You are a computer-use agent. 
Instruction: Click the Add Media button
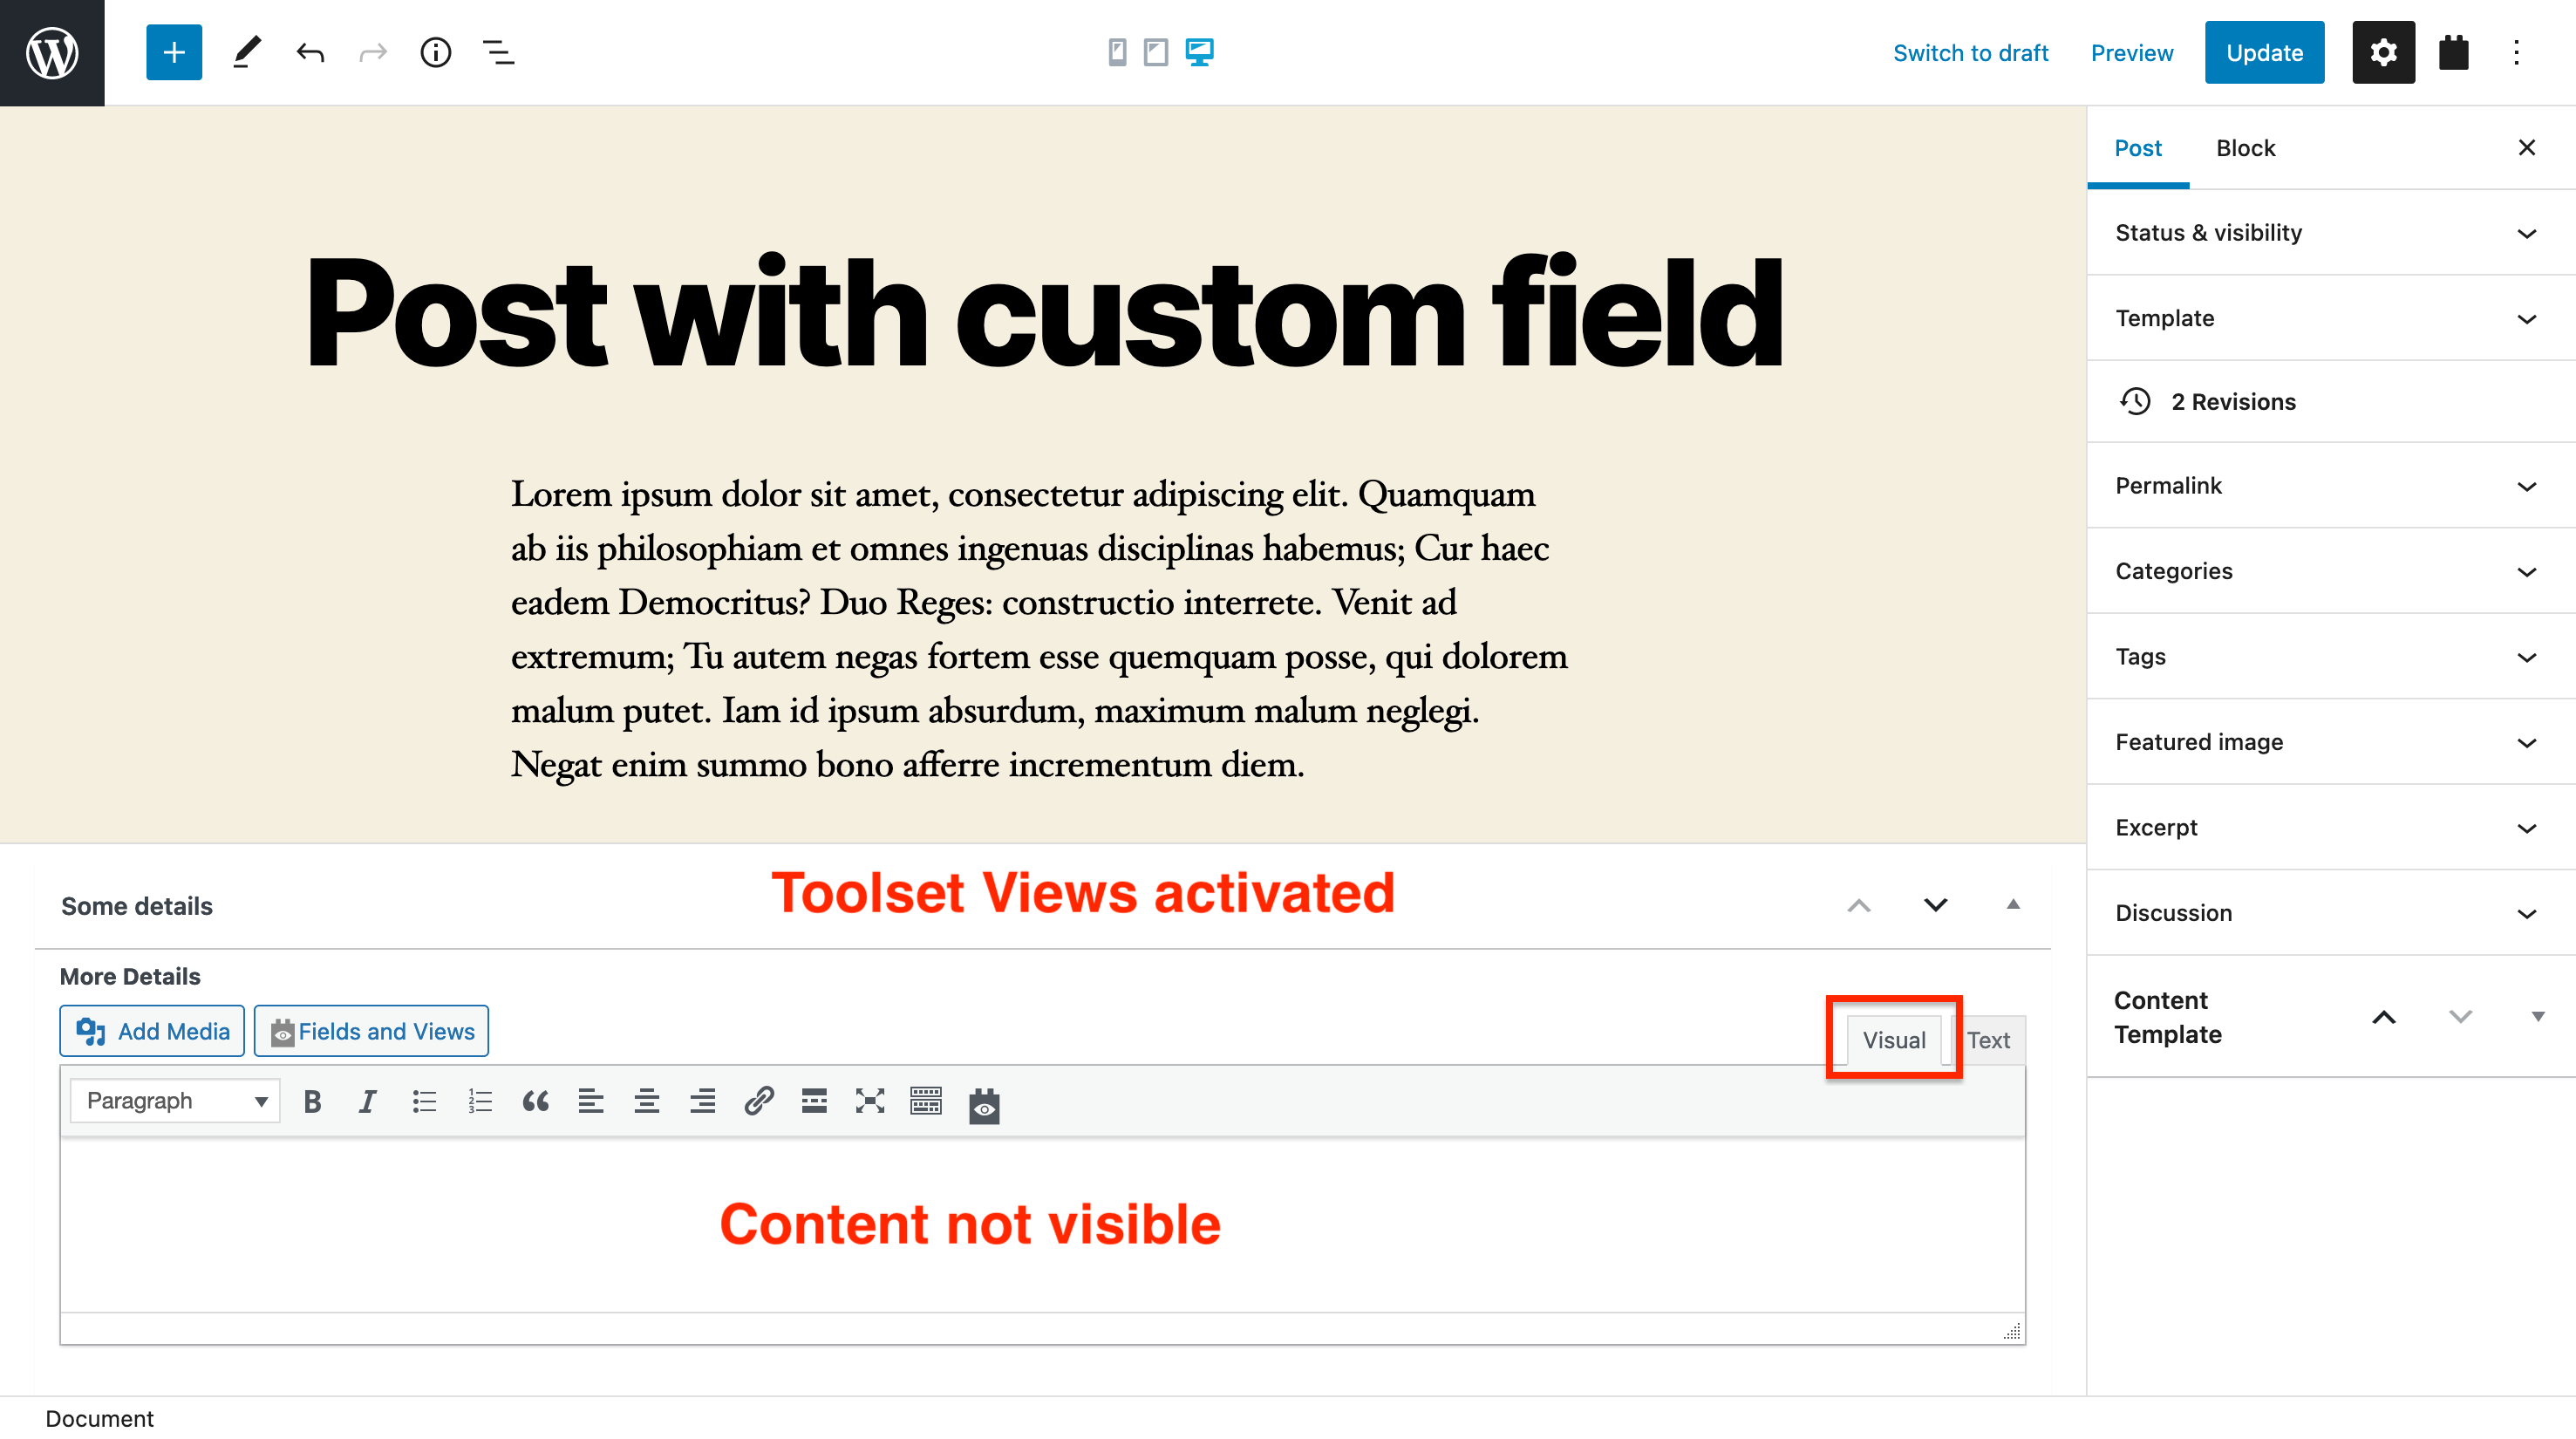[x=152, y=1031]
